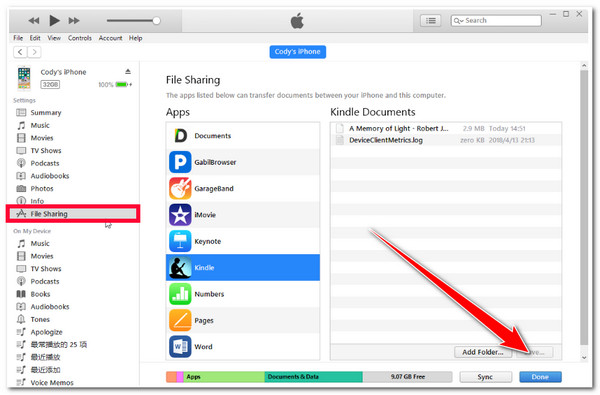This screenshot has width=600, height=395.
Task: Click the Apps segment of storage bar
Action: click(224, 377)
